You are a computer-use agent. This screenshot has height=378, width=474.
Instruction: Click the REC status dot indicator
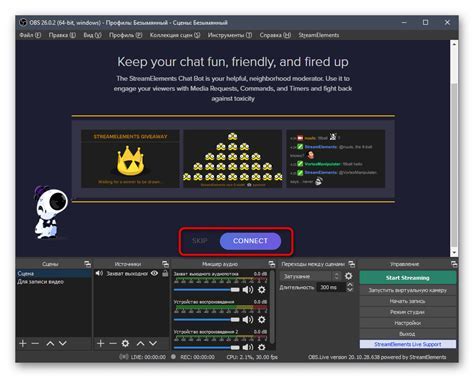click(173, 357)
